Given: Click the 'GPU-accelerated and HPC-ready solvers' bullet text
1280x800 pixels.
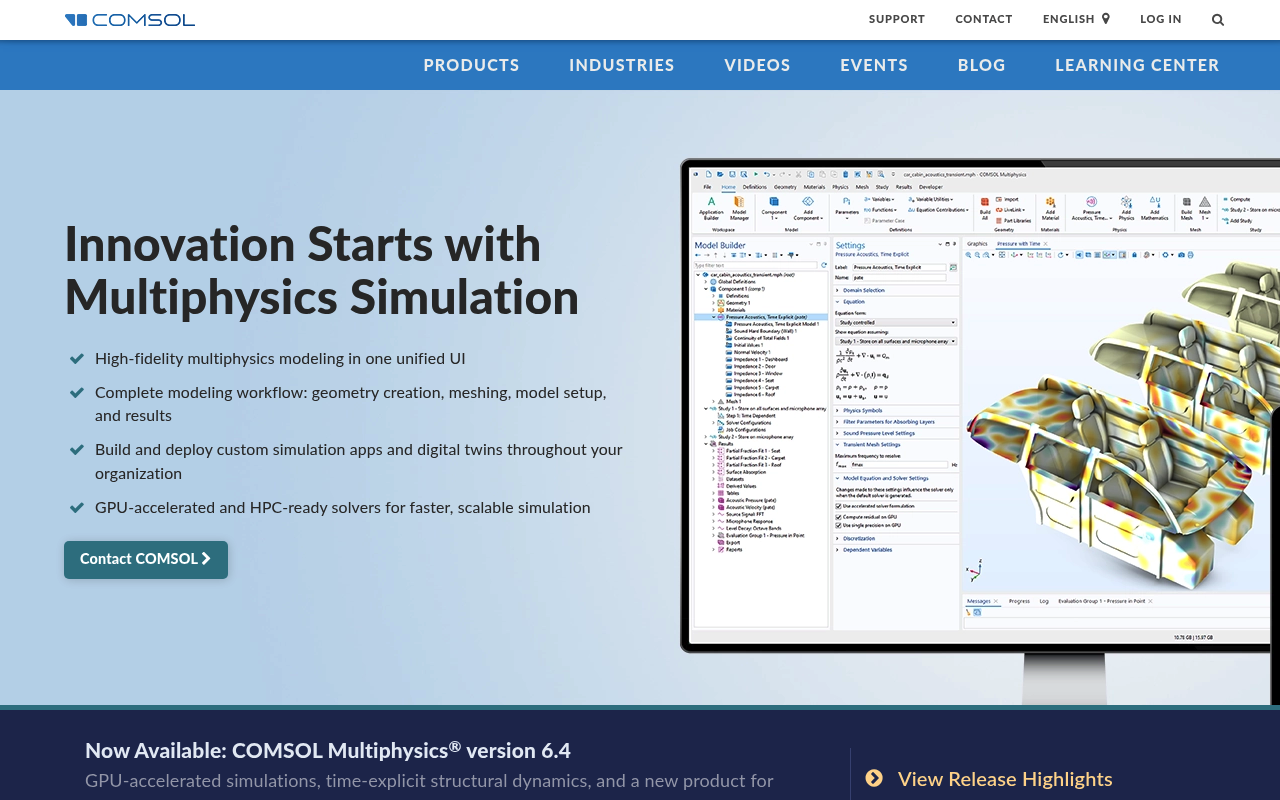Looking at the screenshot, I should 343,507.
